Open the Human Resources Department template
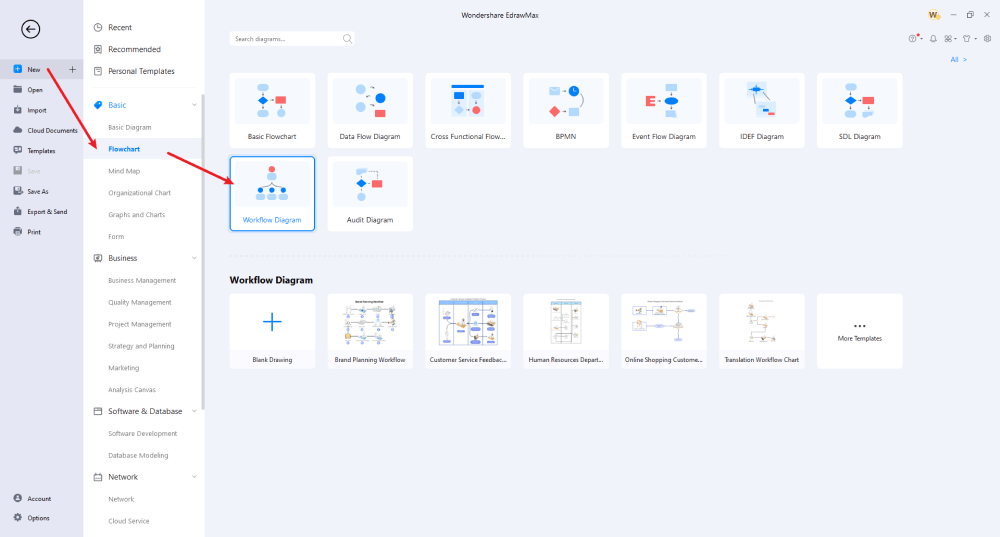The width and height of the screenshot is (1000, 537). (x=566, y=331)
